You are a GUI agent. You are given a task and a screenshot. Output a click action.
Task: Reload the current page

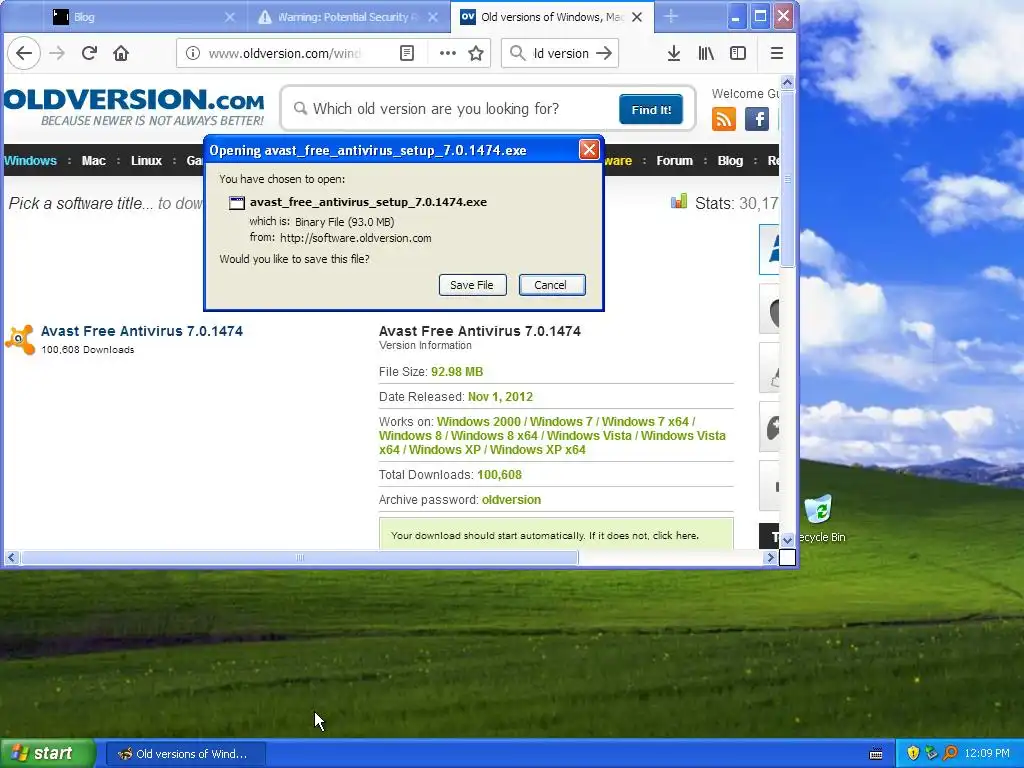coord(89,53)
